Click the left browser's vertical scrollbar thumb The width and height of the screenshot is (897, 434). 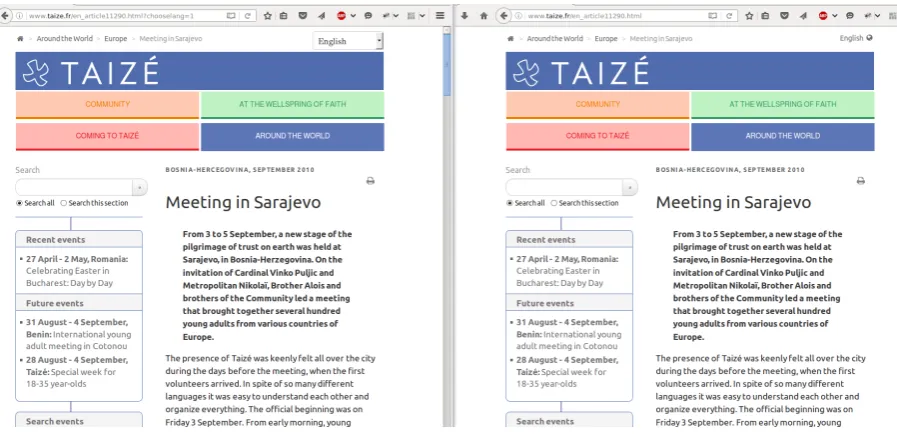(447, 64)
